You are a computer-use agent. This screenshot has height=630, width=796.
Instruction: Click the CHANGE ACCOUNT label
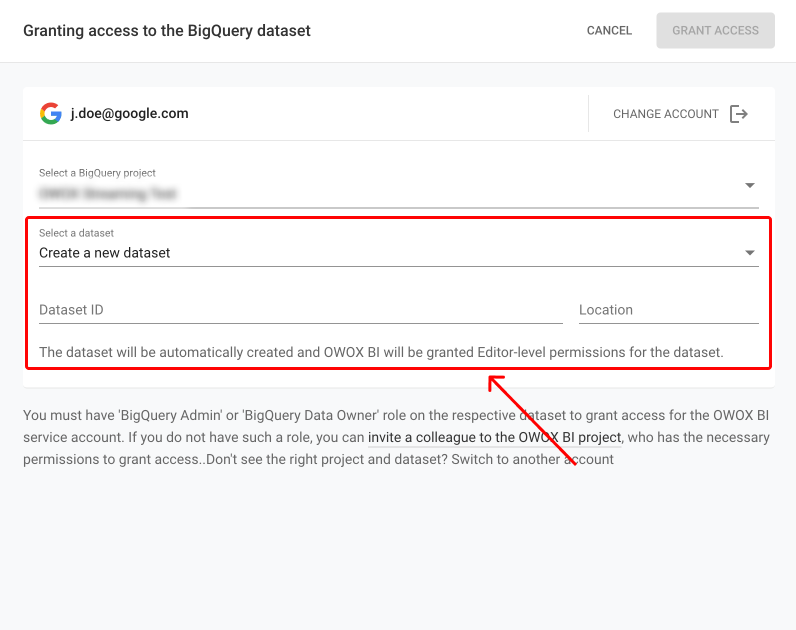point(666,114)
